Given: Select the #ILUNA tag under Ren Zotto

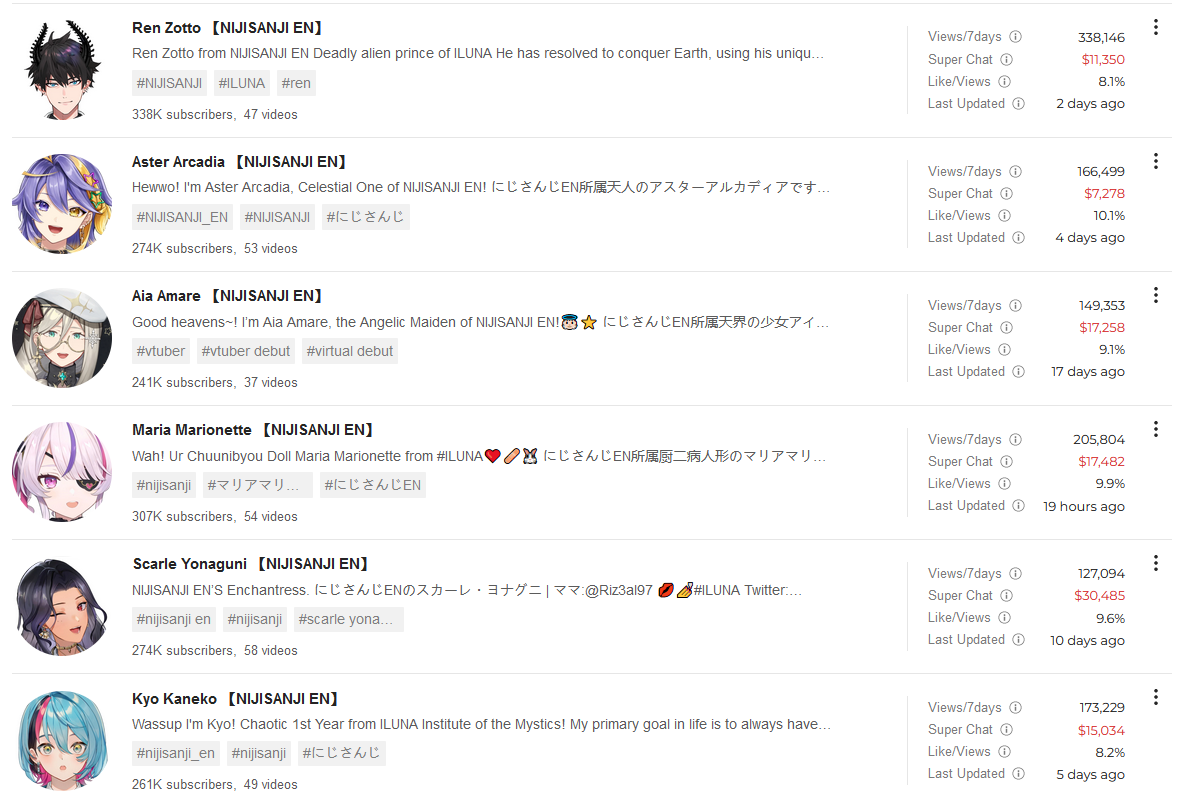Looking at the screenshot, I should [242, 83].
